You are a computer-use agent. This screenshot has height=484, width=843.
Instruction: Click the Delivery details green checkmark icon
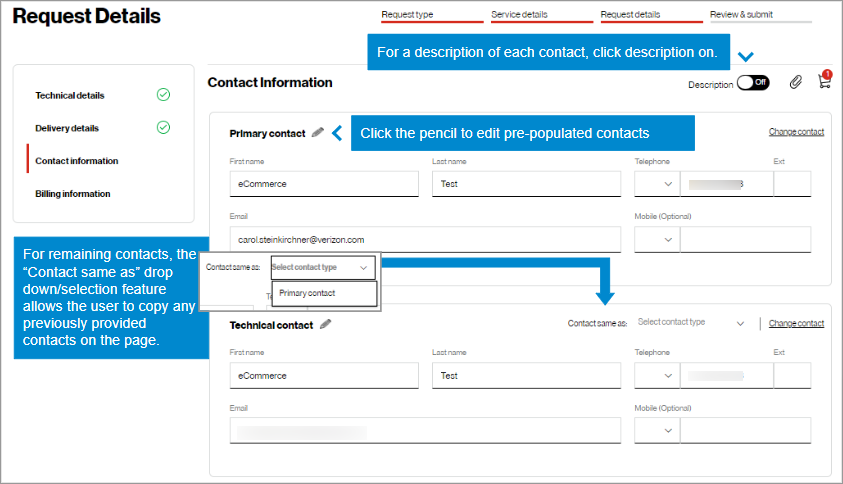(x=163, y=128)
